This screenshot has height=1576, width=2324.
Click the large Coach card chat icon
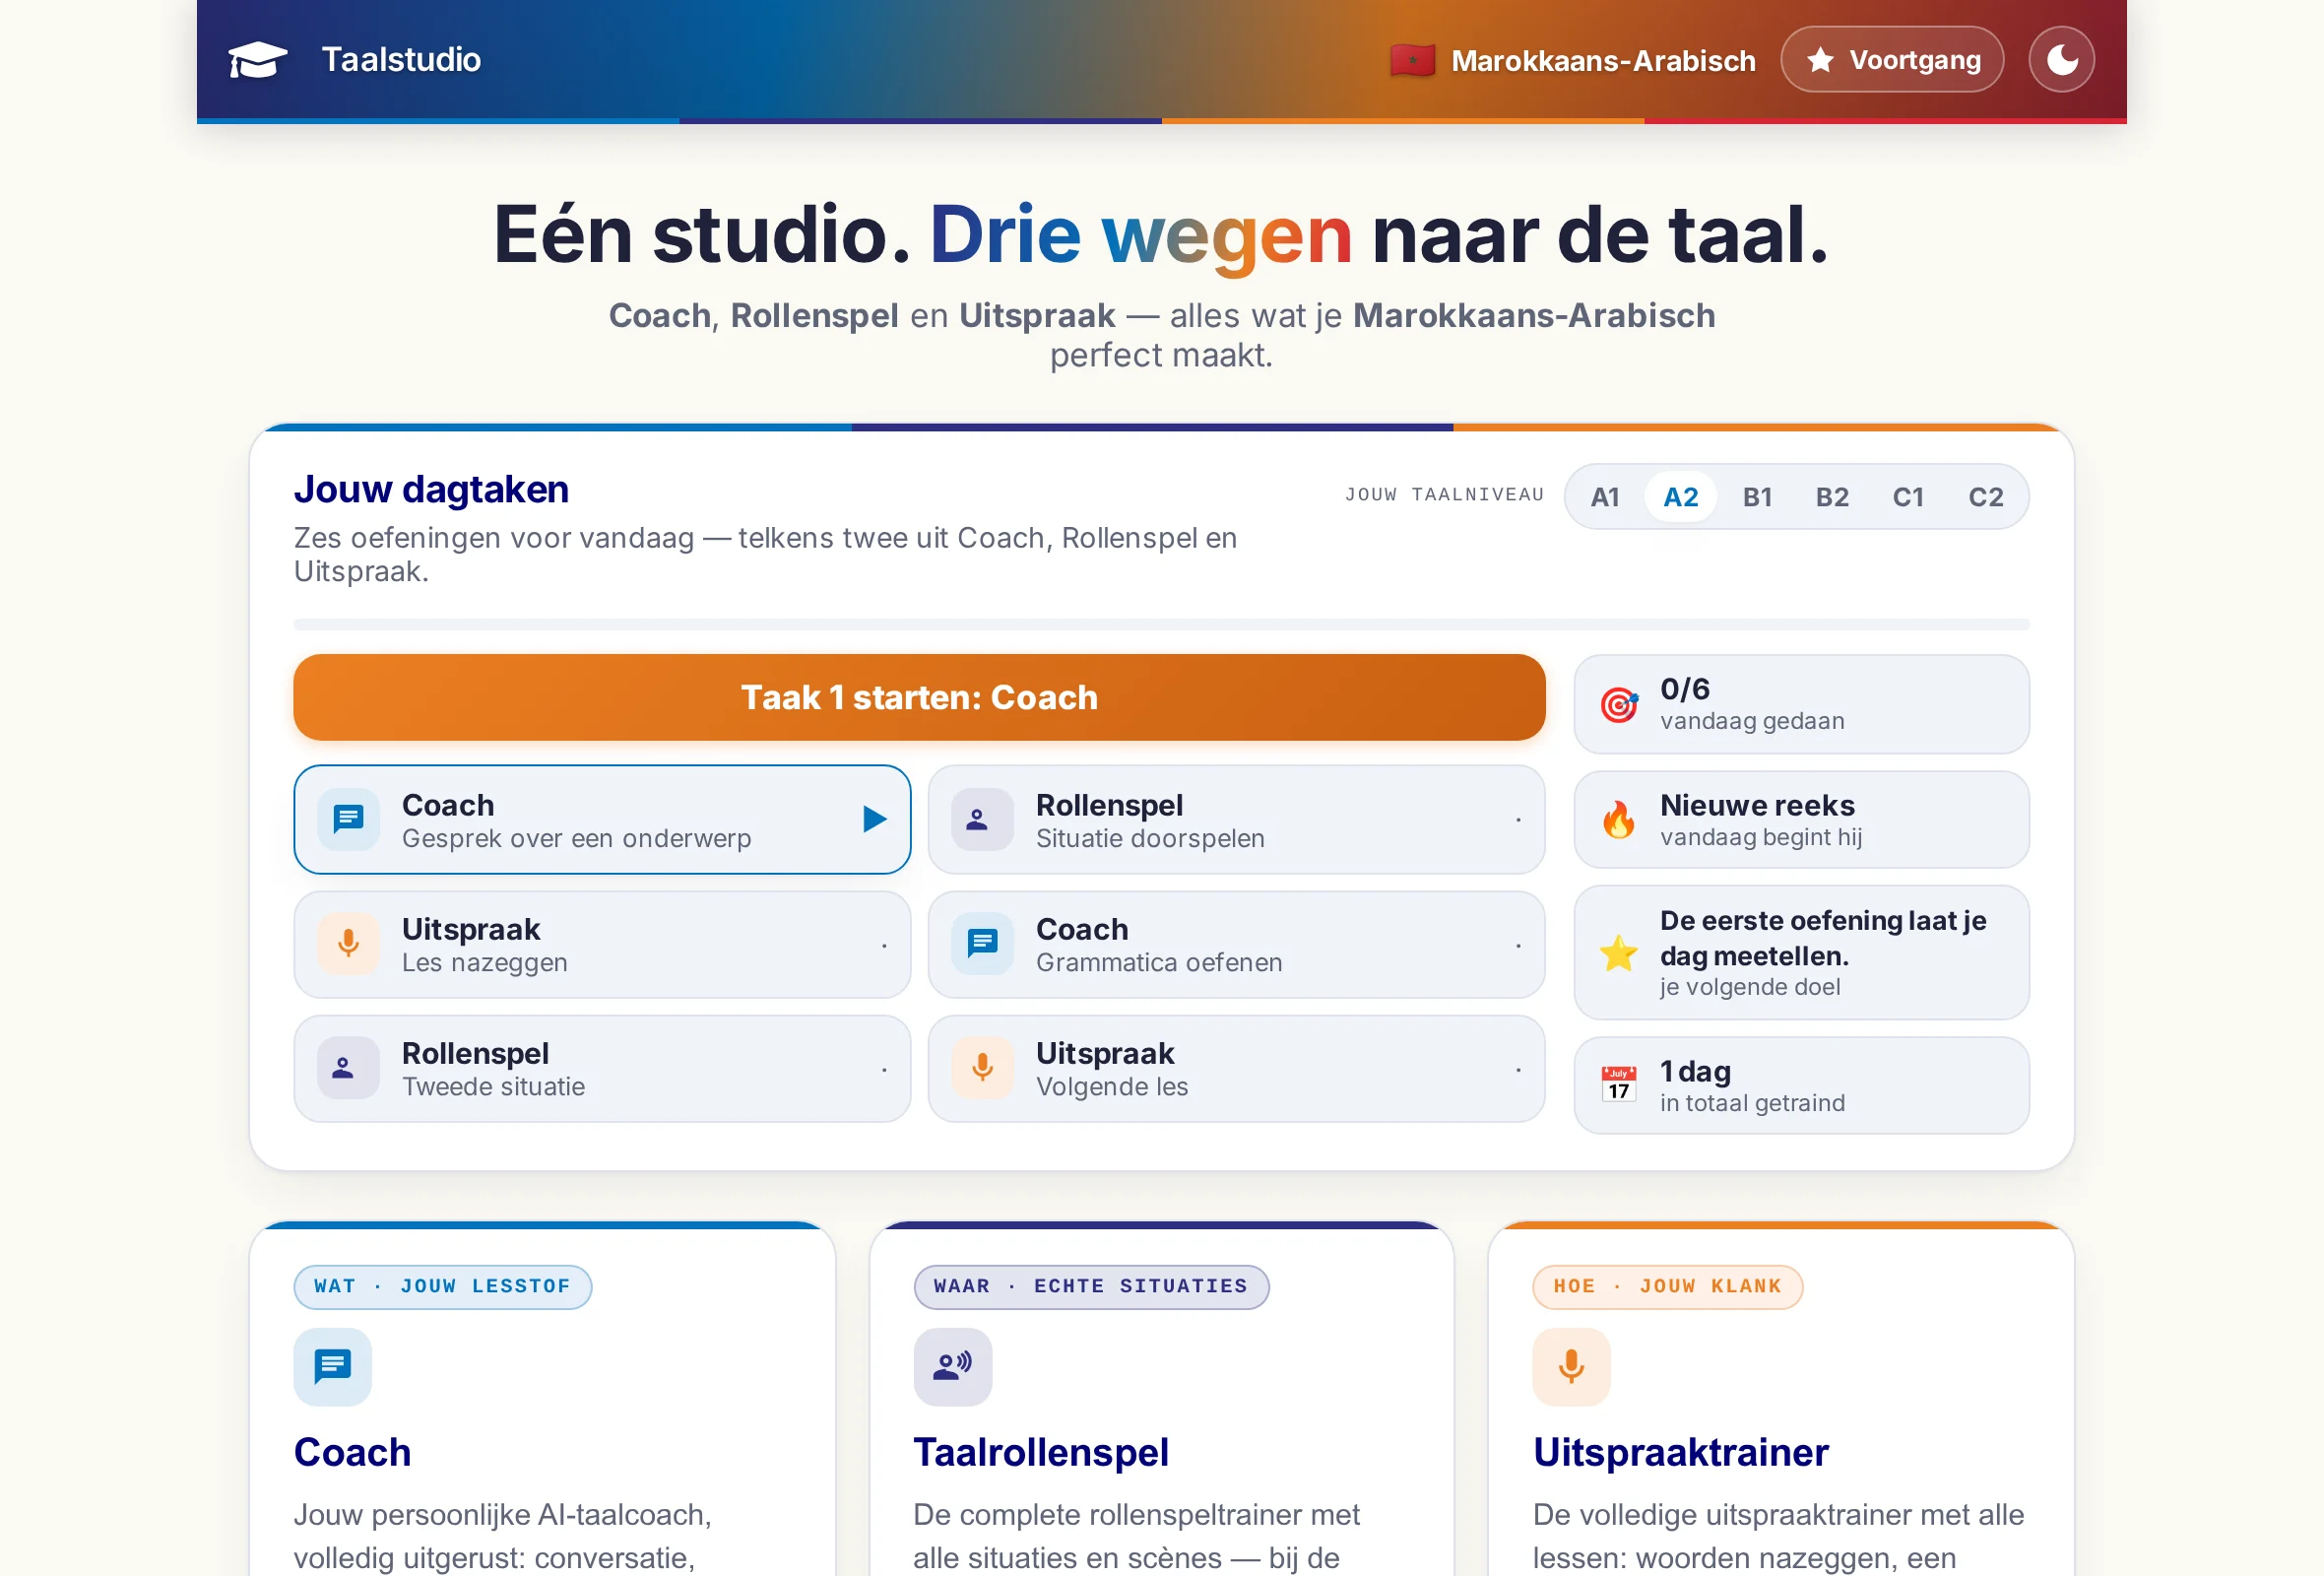pyautogui.click(x=332, y=1367)
